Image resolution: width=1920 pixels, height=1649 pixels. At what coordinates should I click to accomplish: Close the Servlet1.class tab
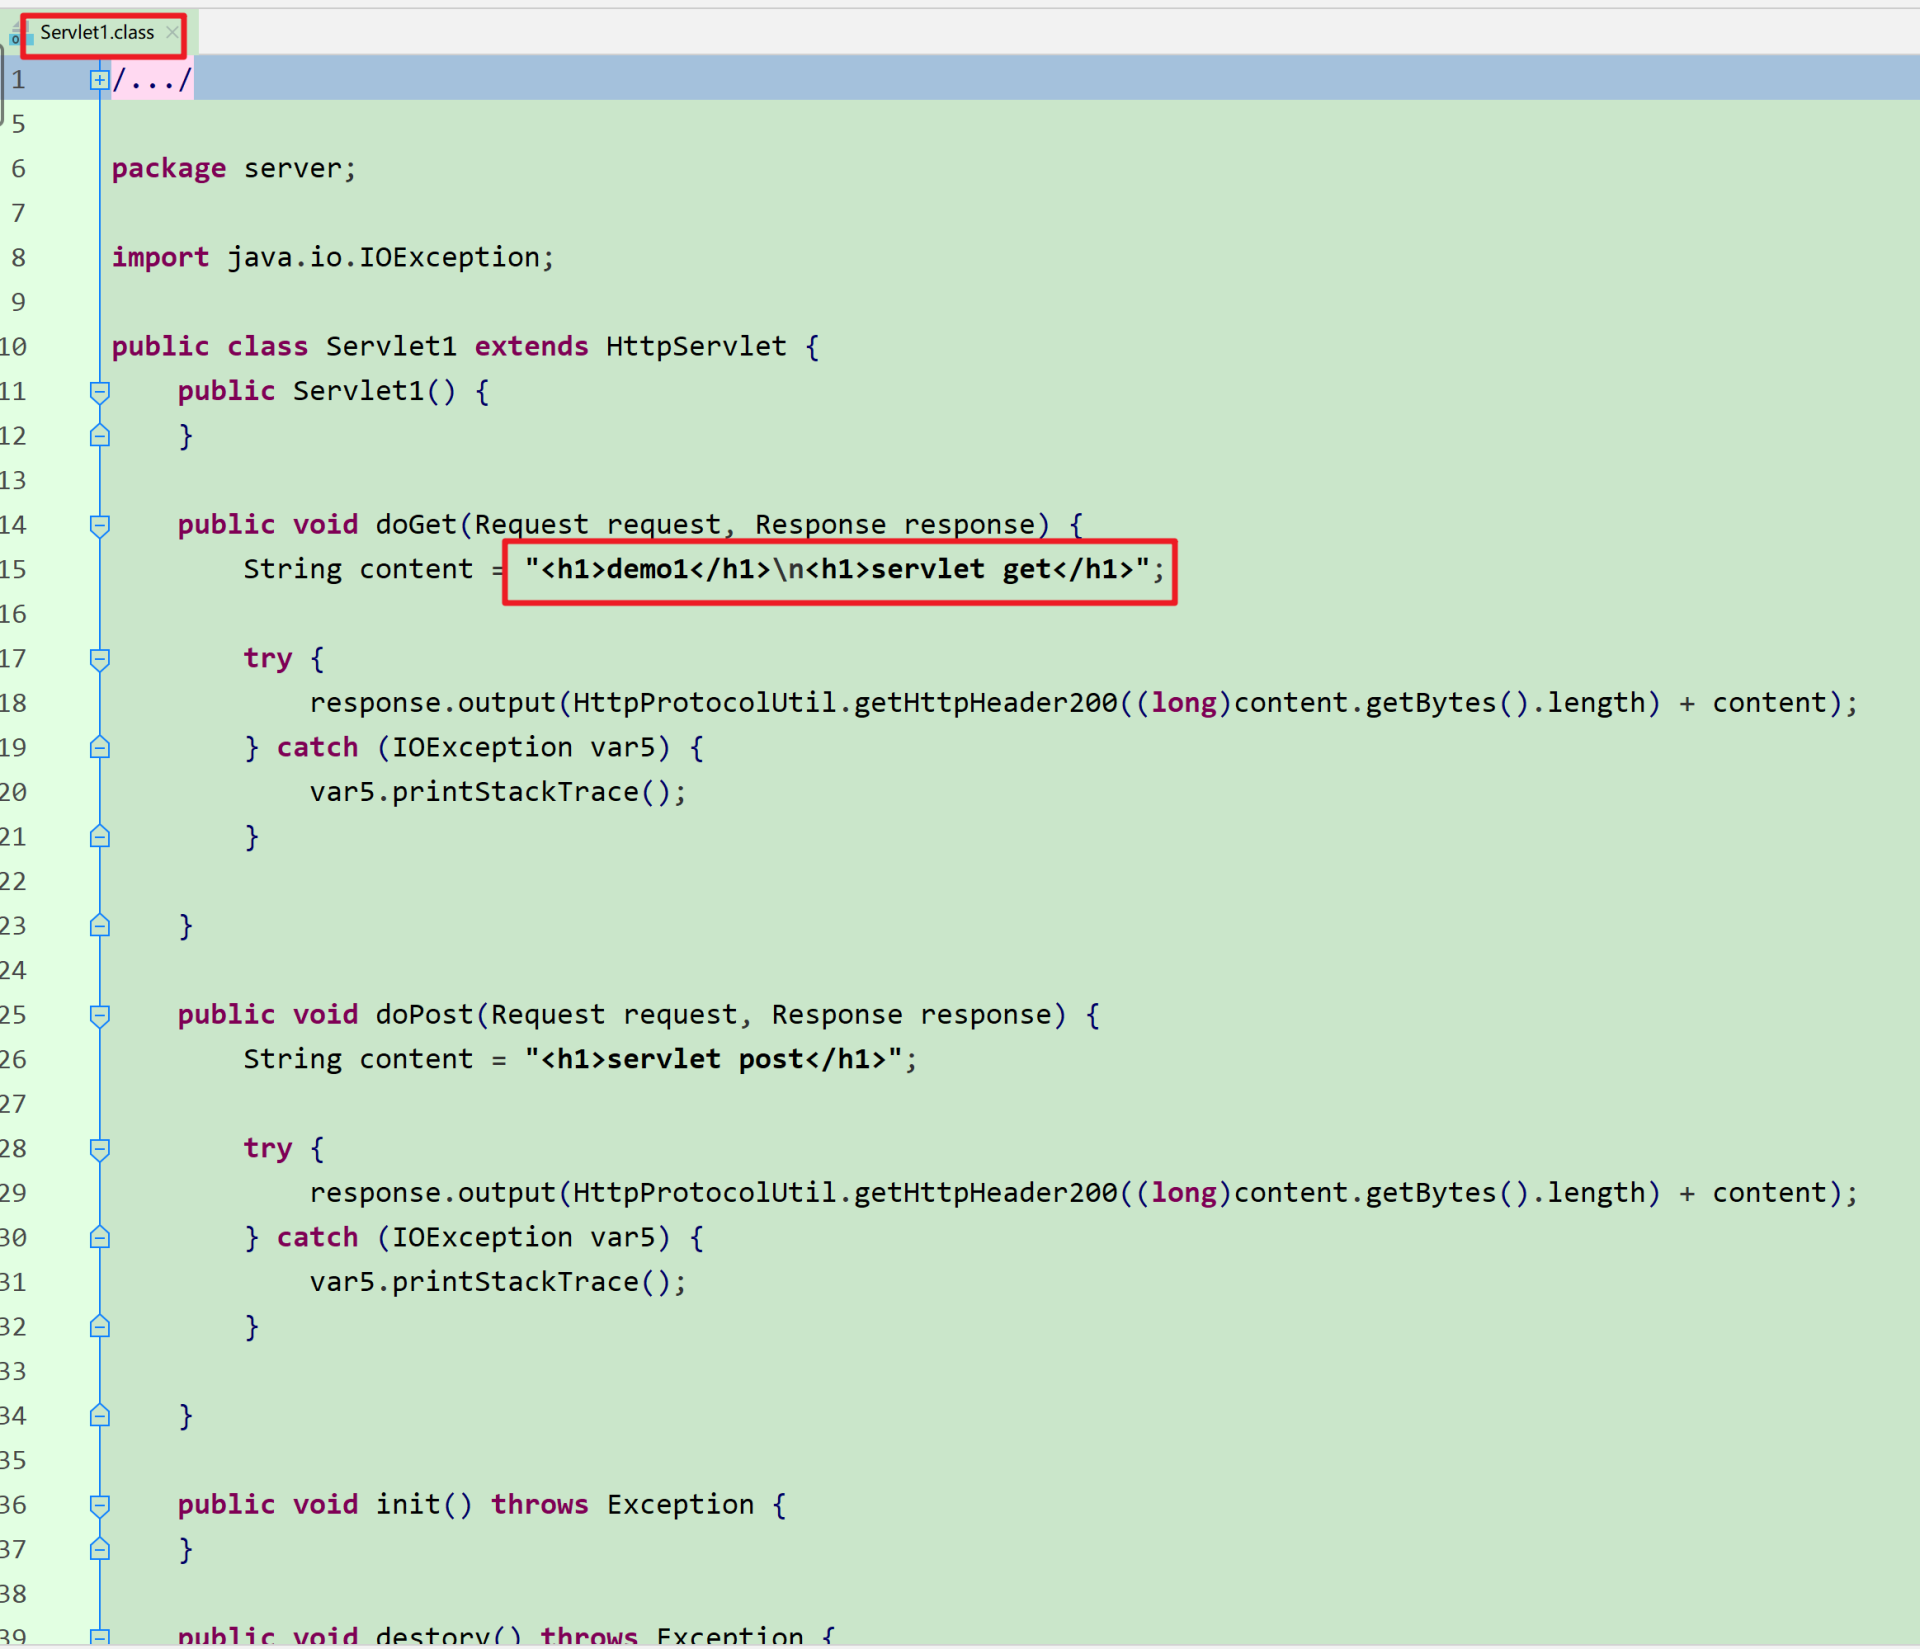pyautogui.click(x=172, y=33)
